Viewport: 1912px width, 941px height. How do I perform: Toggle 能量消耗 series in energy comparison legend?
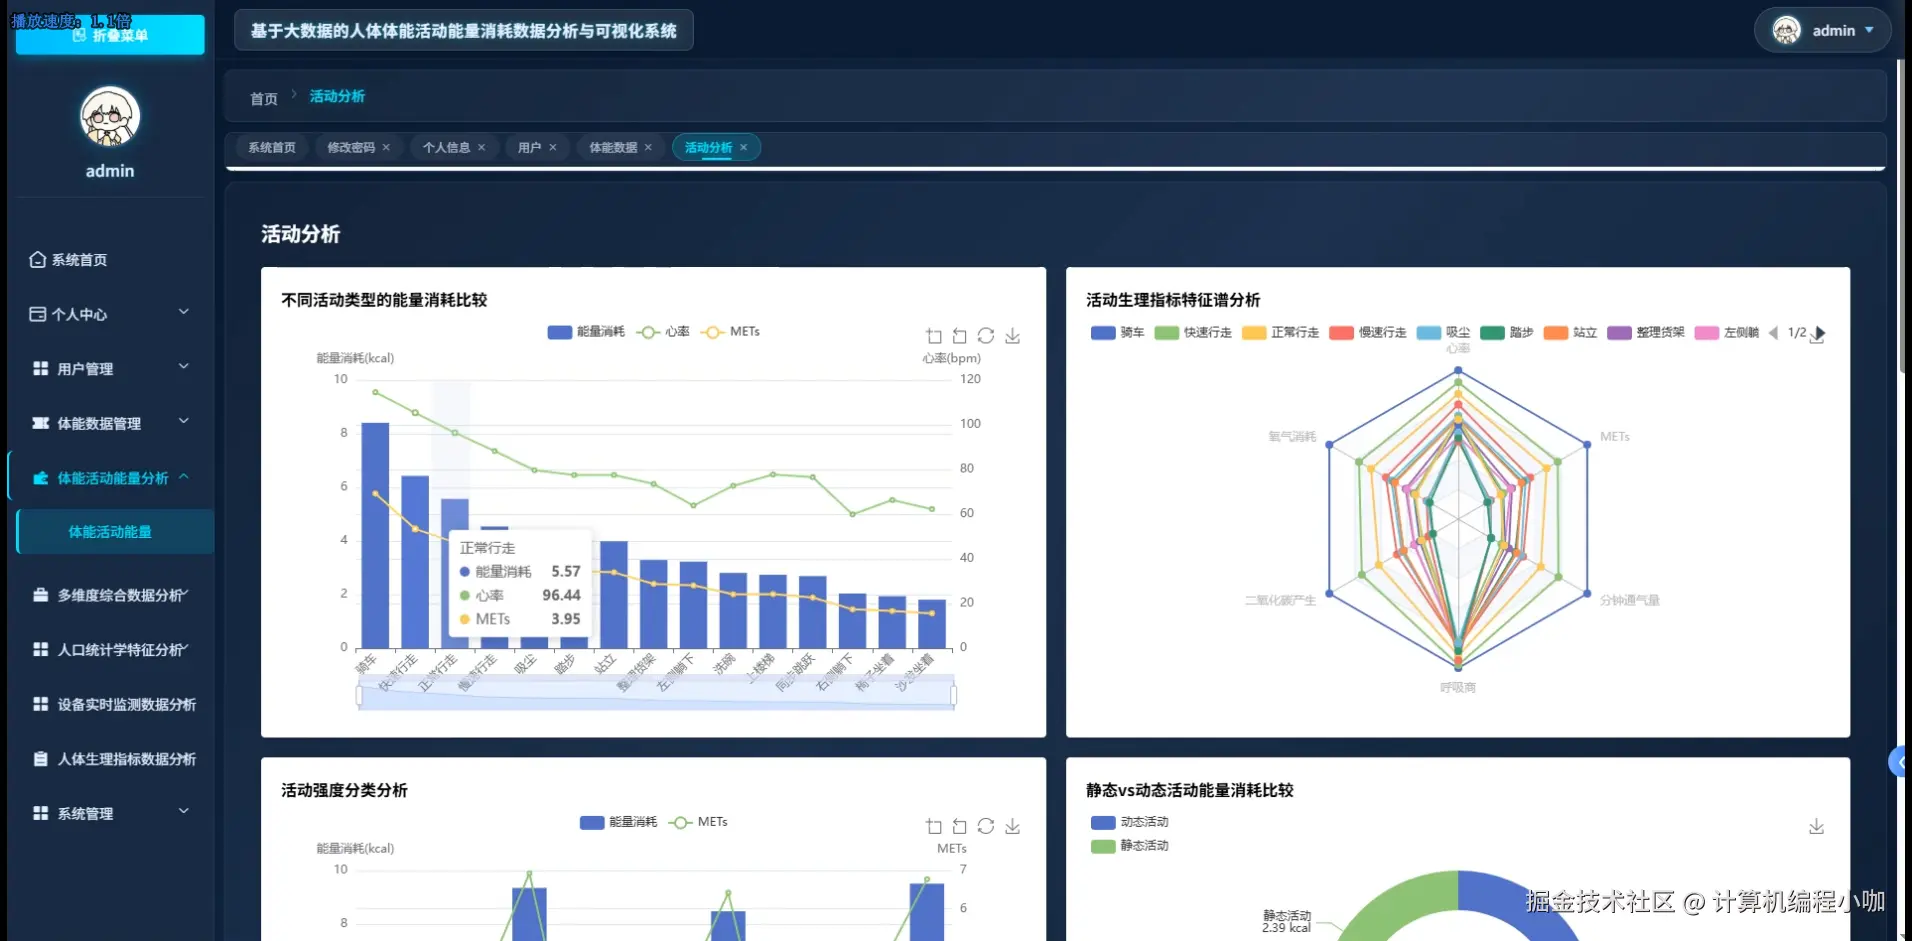(586, 332)
